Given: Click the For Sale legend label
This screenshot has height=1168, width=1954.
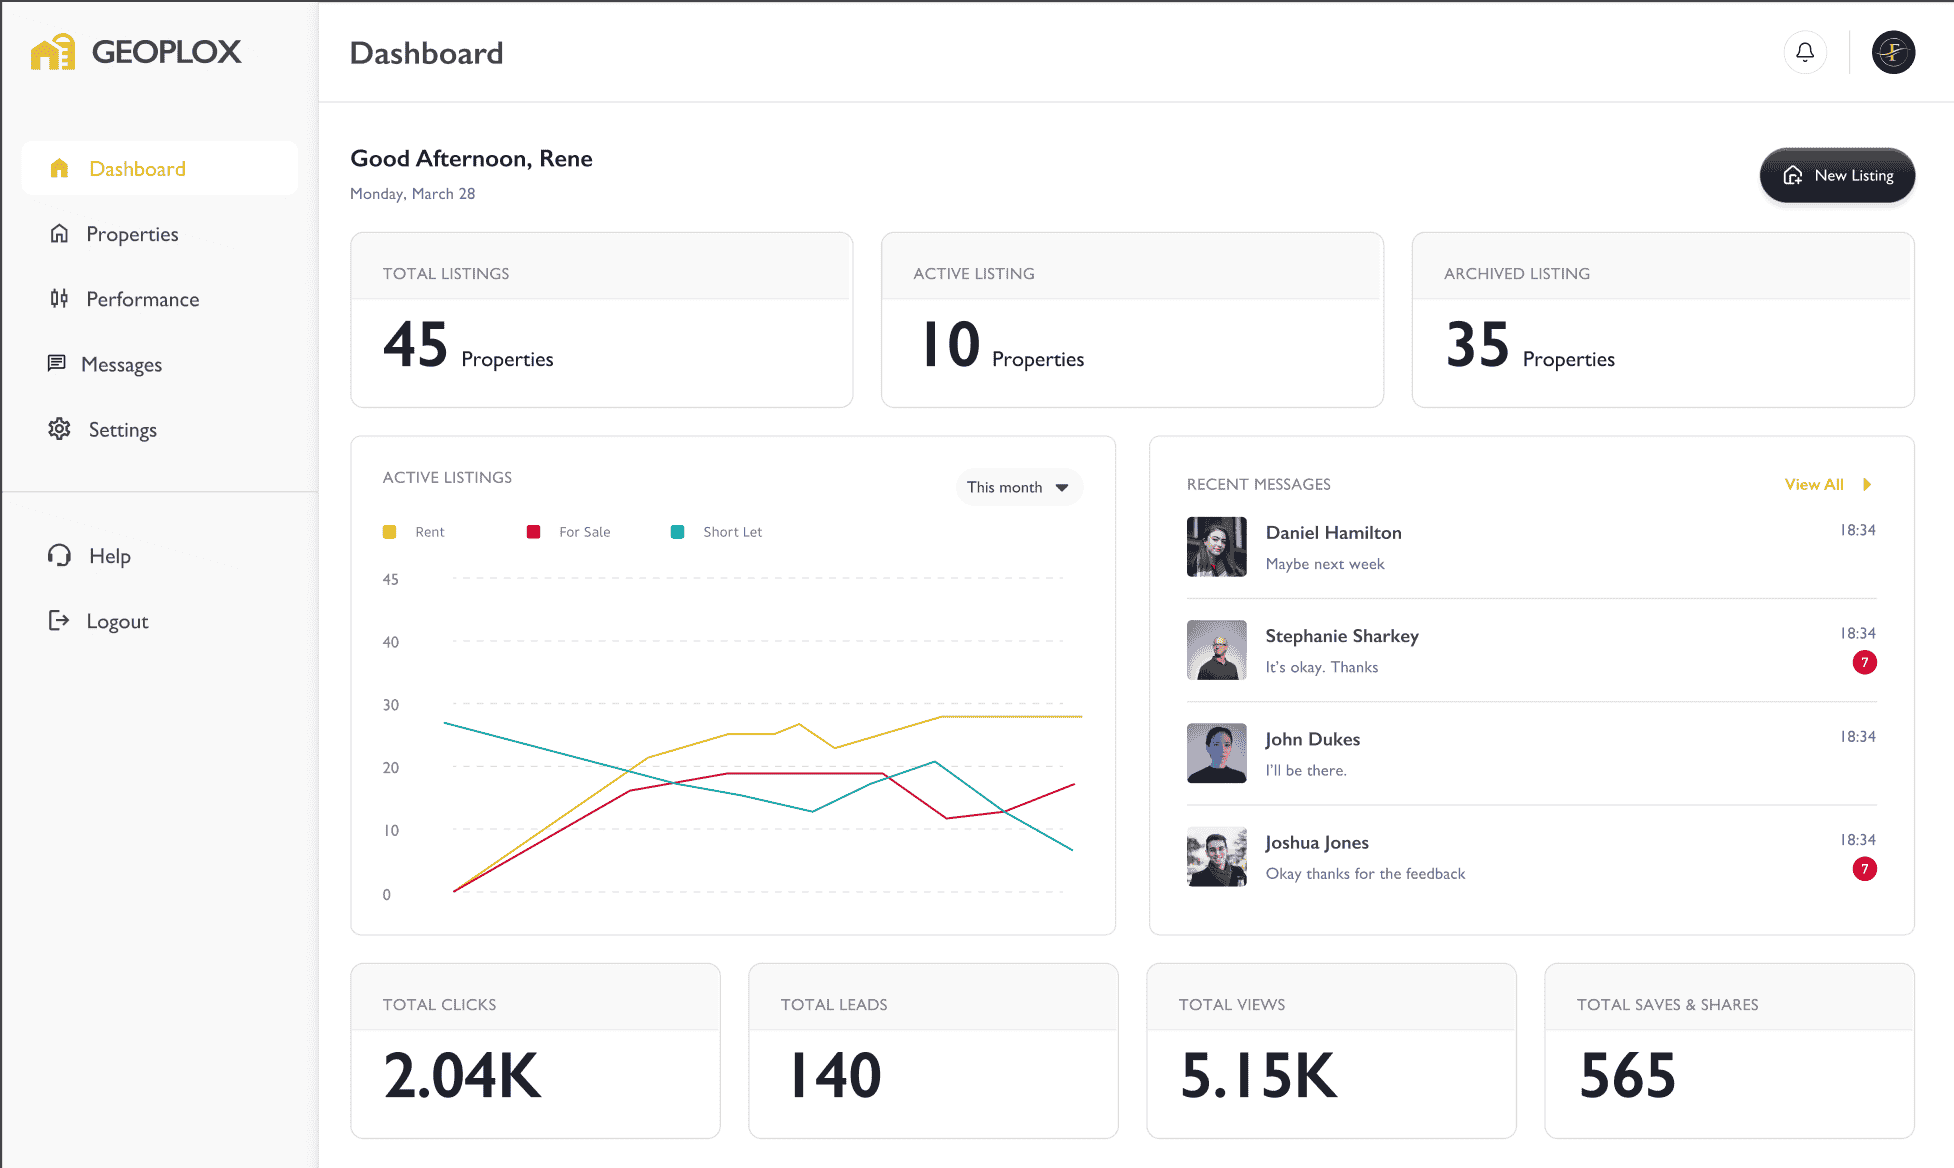Looking at the screenshot, I should pyautogui.click(x=585, y=532).
